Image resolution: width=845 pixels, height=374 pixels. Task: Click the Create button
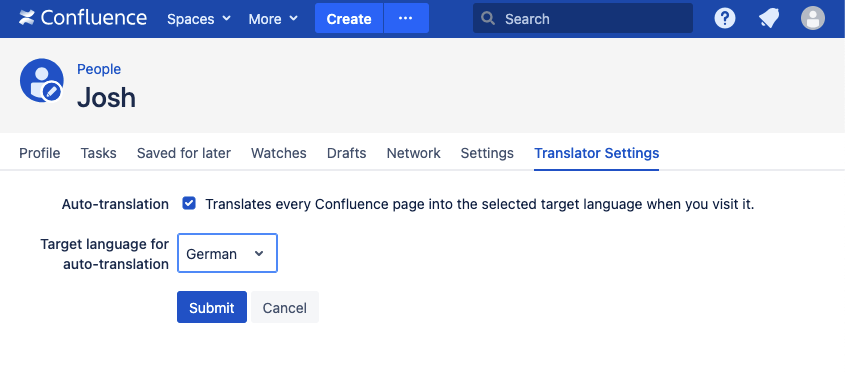point(349,18)
